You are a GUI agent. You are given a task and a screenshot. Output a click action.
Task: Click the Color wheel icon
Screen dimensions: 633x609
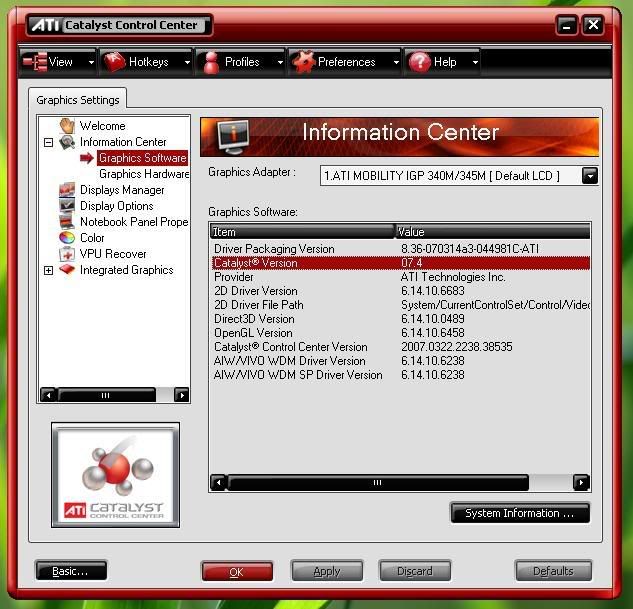click(67, 238)
